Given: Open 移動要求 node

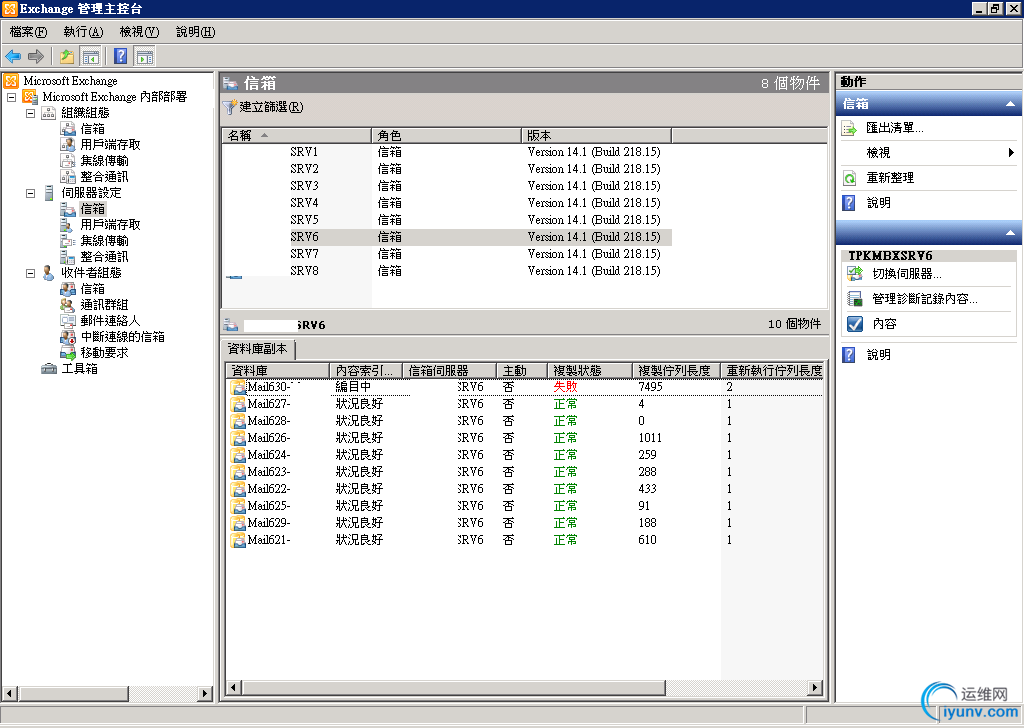Looking at the screenshot, I should pyautogui.click(x=104, y=353).
